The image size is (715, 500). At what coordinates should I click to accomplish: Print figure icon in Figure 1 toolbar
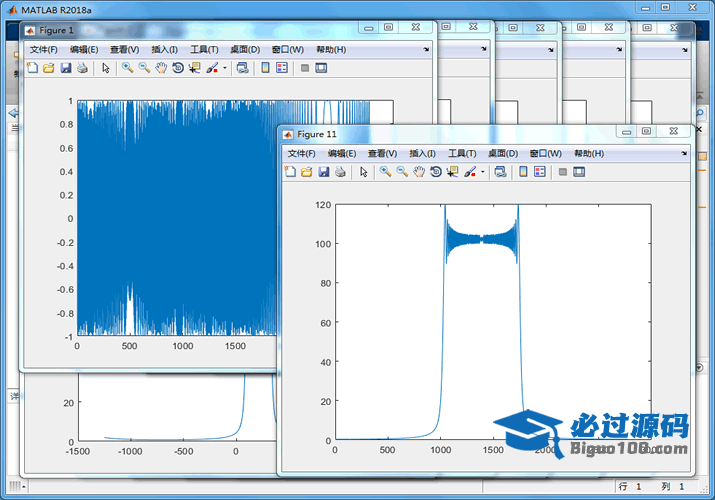pyautogui.click(x=82, y=68)
